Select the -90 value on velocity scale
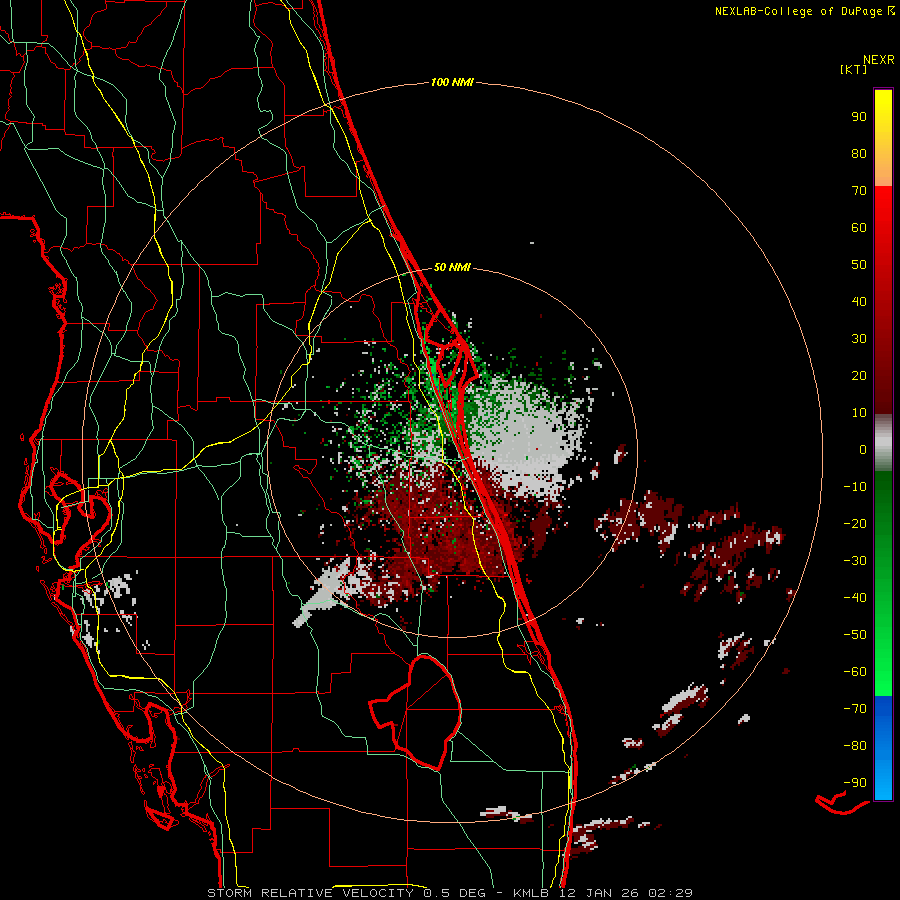The width and height of the screenshot is (900, 900). tap(855, 783)
